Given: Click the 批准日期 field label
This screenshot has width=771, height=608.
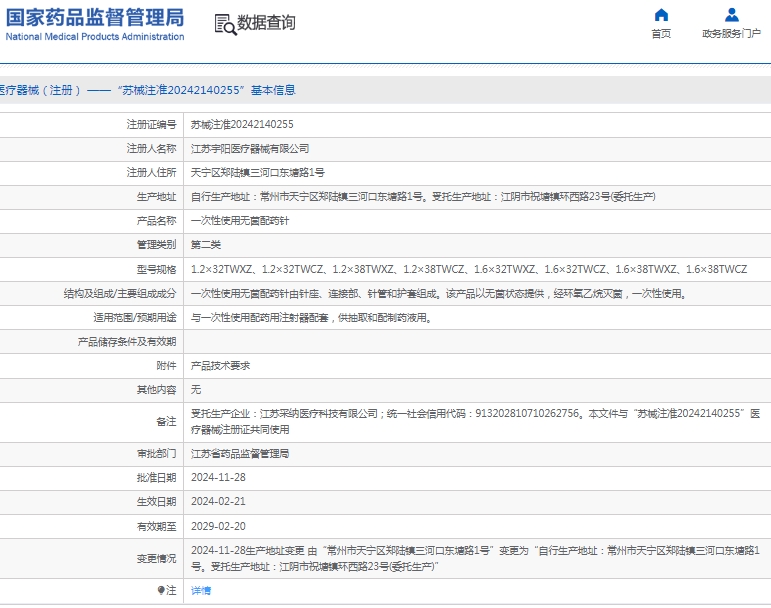Looking at the screenshot, I should click(x=156, y=477).
